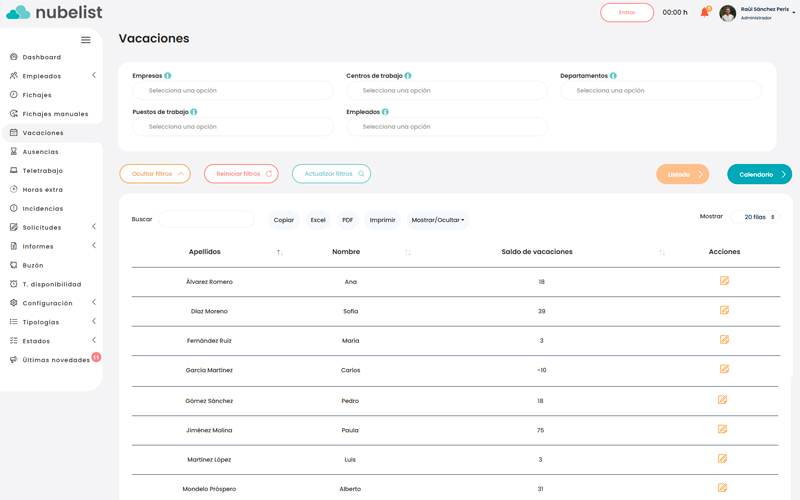The height and width of the screenshot is (500, 800).
Task: Click edit icon for Jiménez Molina row
Action: (722, 429)
